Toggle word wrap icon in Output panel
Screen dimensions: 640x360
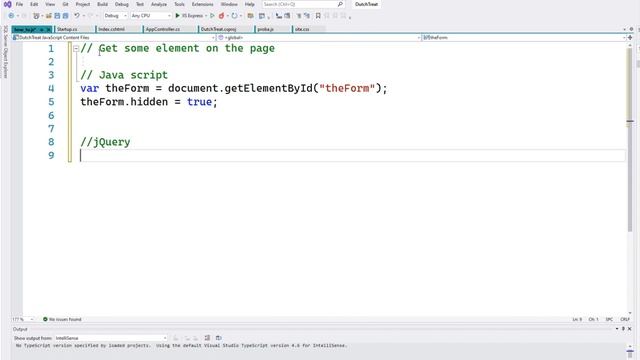tap(207, 338)
